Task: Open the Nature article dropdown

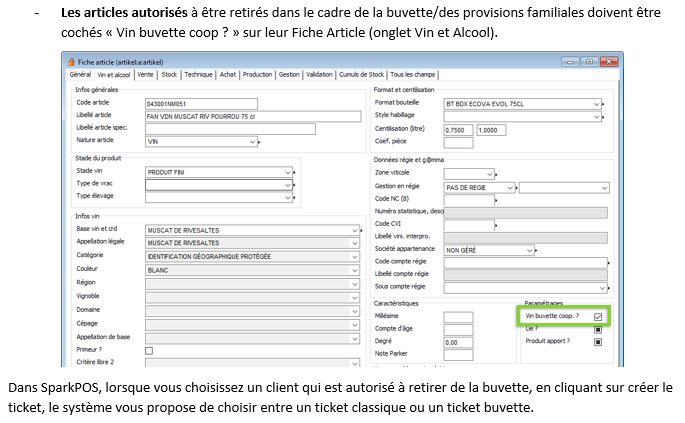Action: pyautogui.click(x=252, y=141)
